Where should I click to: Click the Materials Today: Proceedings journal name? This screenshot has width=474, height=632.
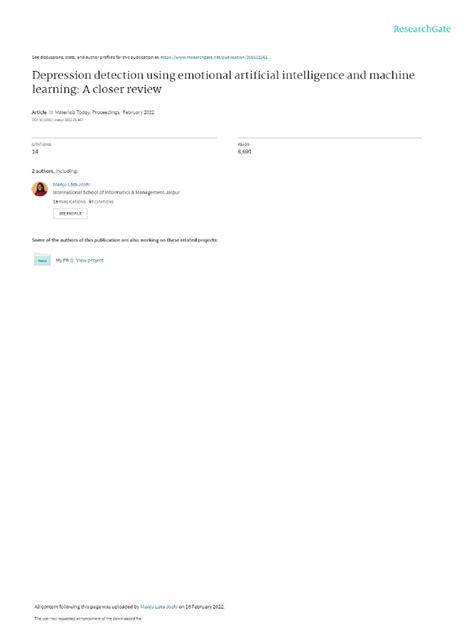[x=87, y=112]
